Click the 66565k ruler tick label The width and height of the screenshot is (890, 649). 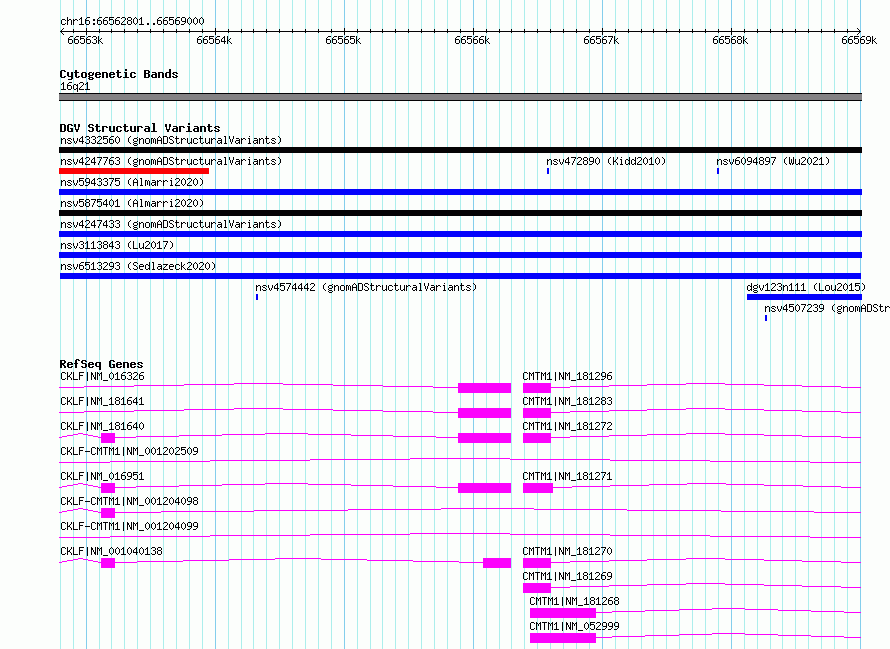point(343,40)
